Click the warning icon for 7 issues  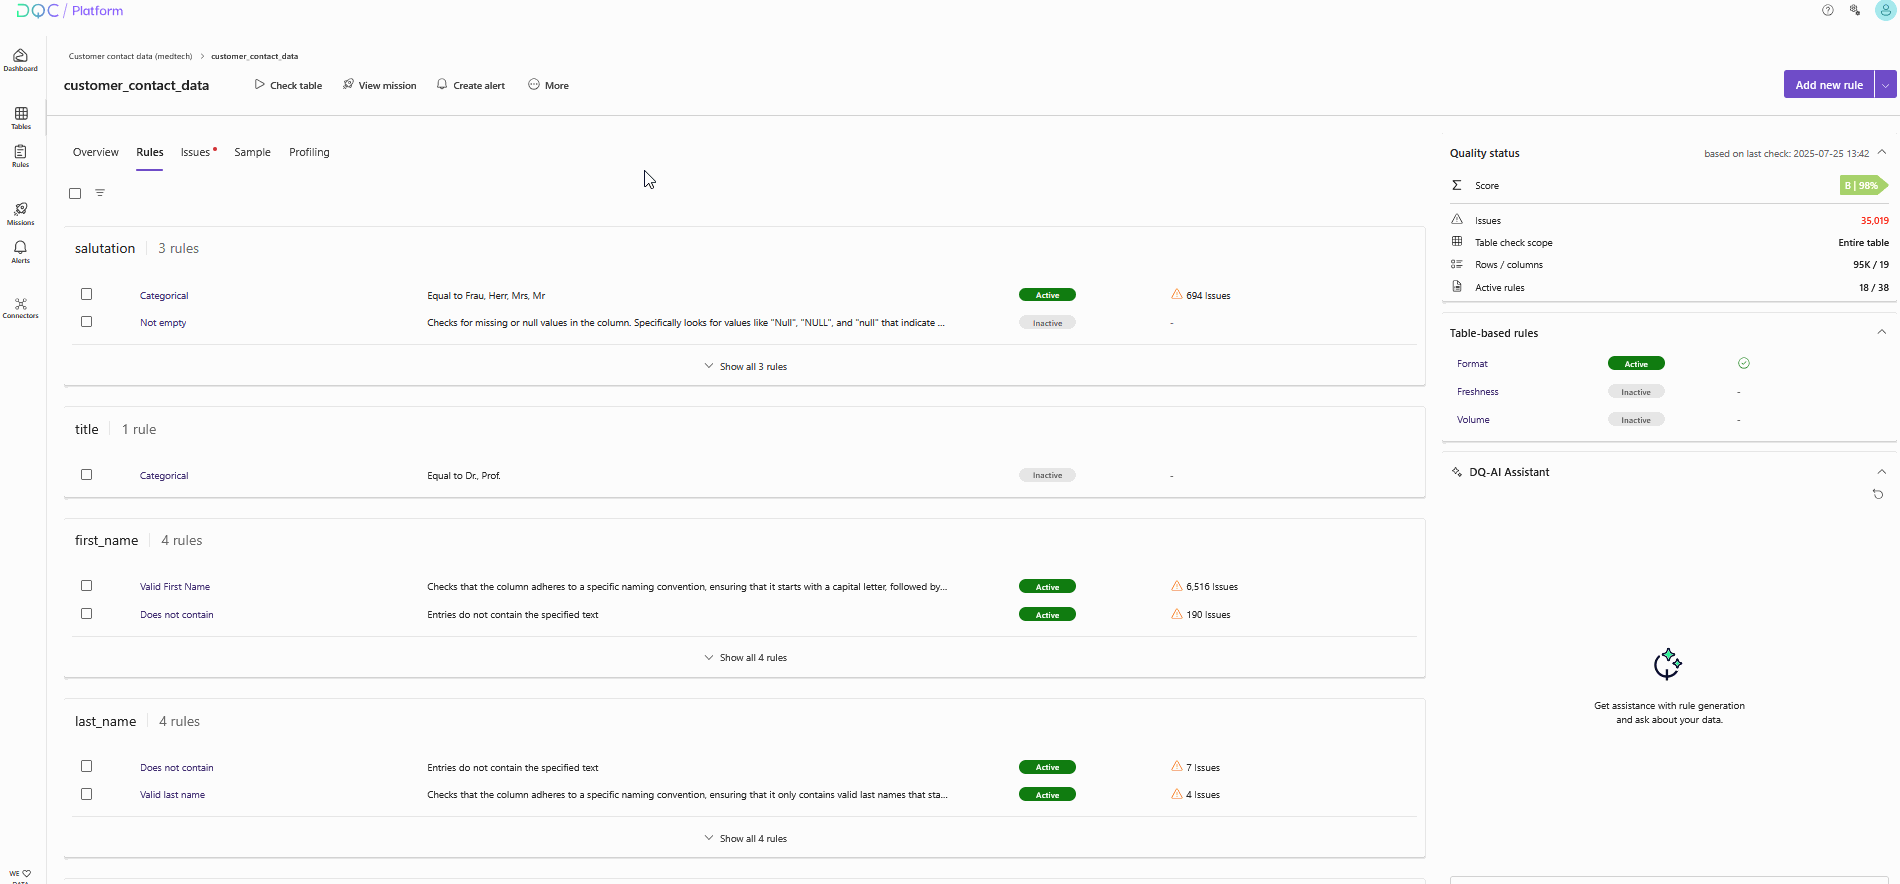tap(1177, 767)
